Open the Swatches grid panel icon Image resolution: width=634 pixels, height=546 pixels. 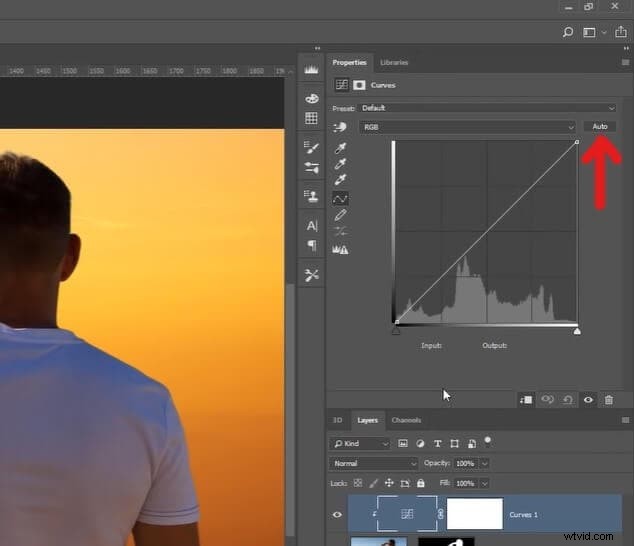[x=311, y=118]
